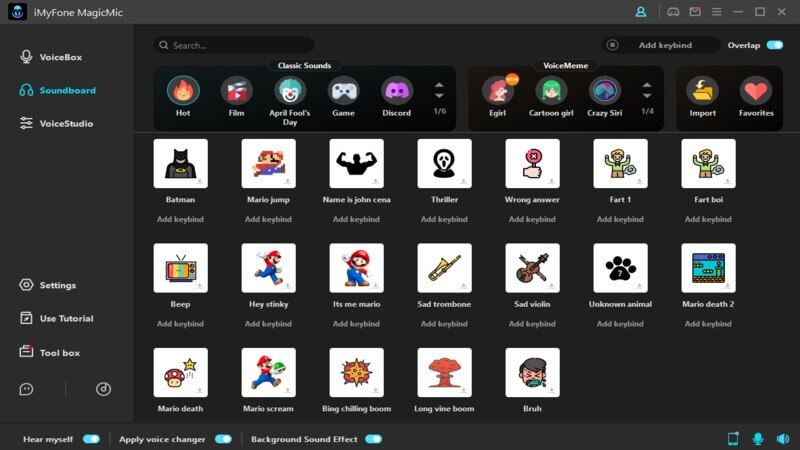Go to previous VoiceMeme page arrow

[647, 85]
